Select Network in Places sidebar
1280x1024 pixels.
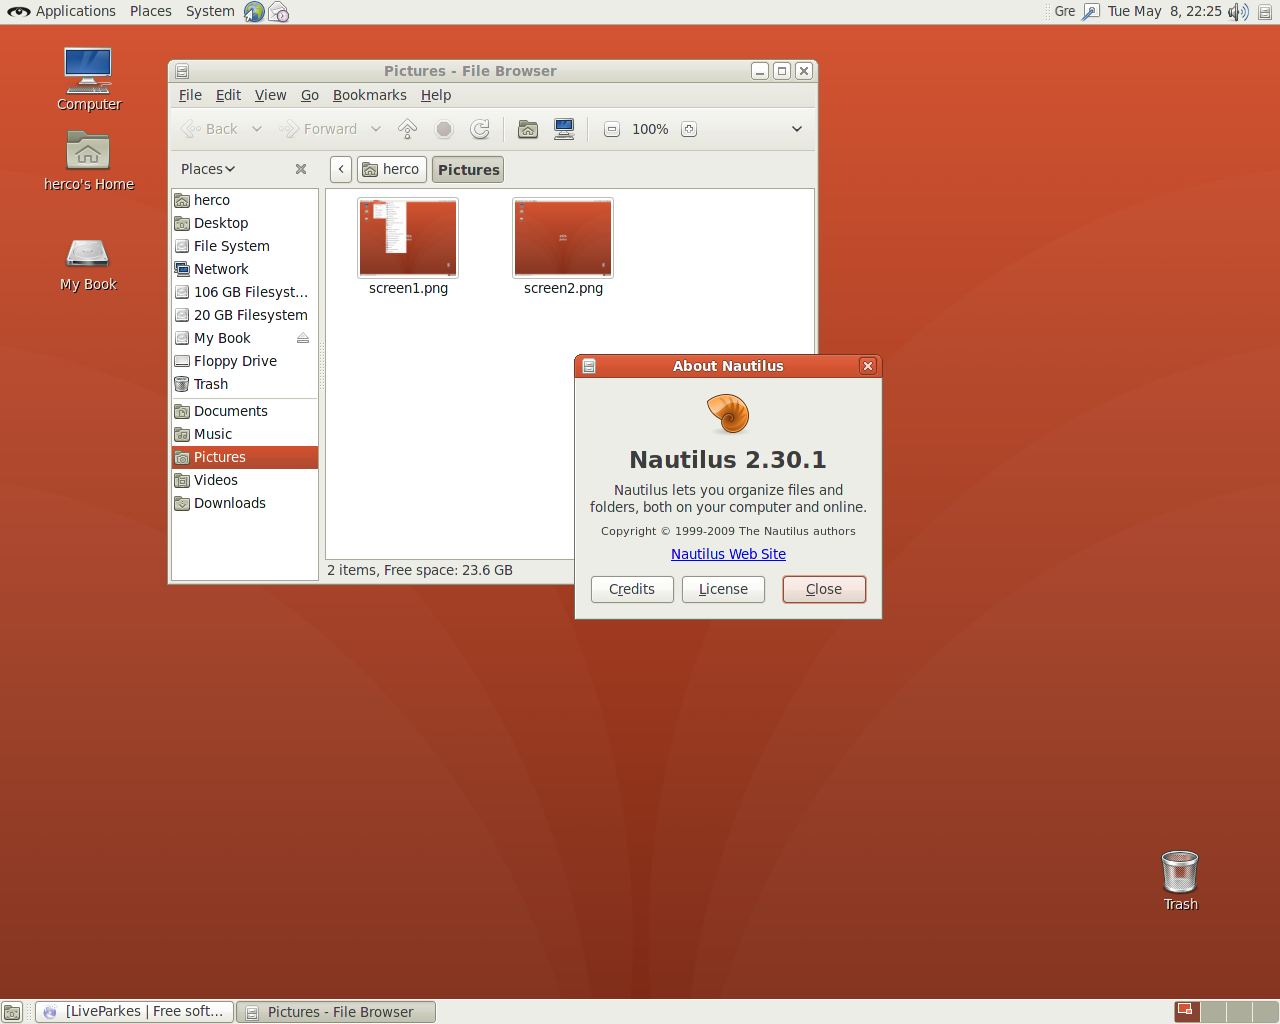245,269
